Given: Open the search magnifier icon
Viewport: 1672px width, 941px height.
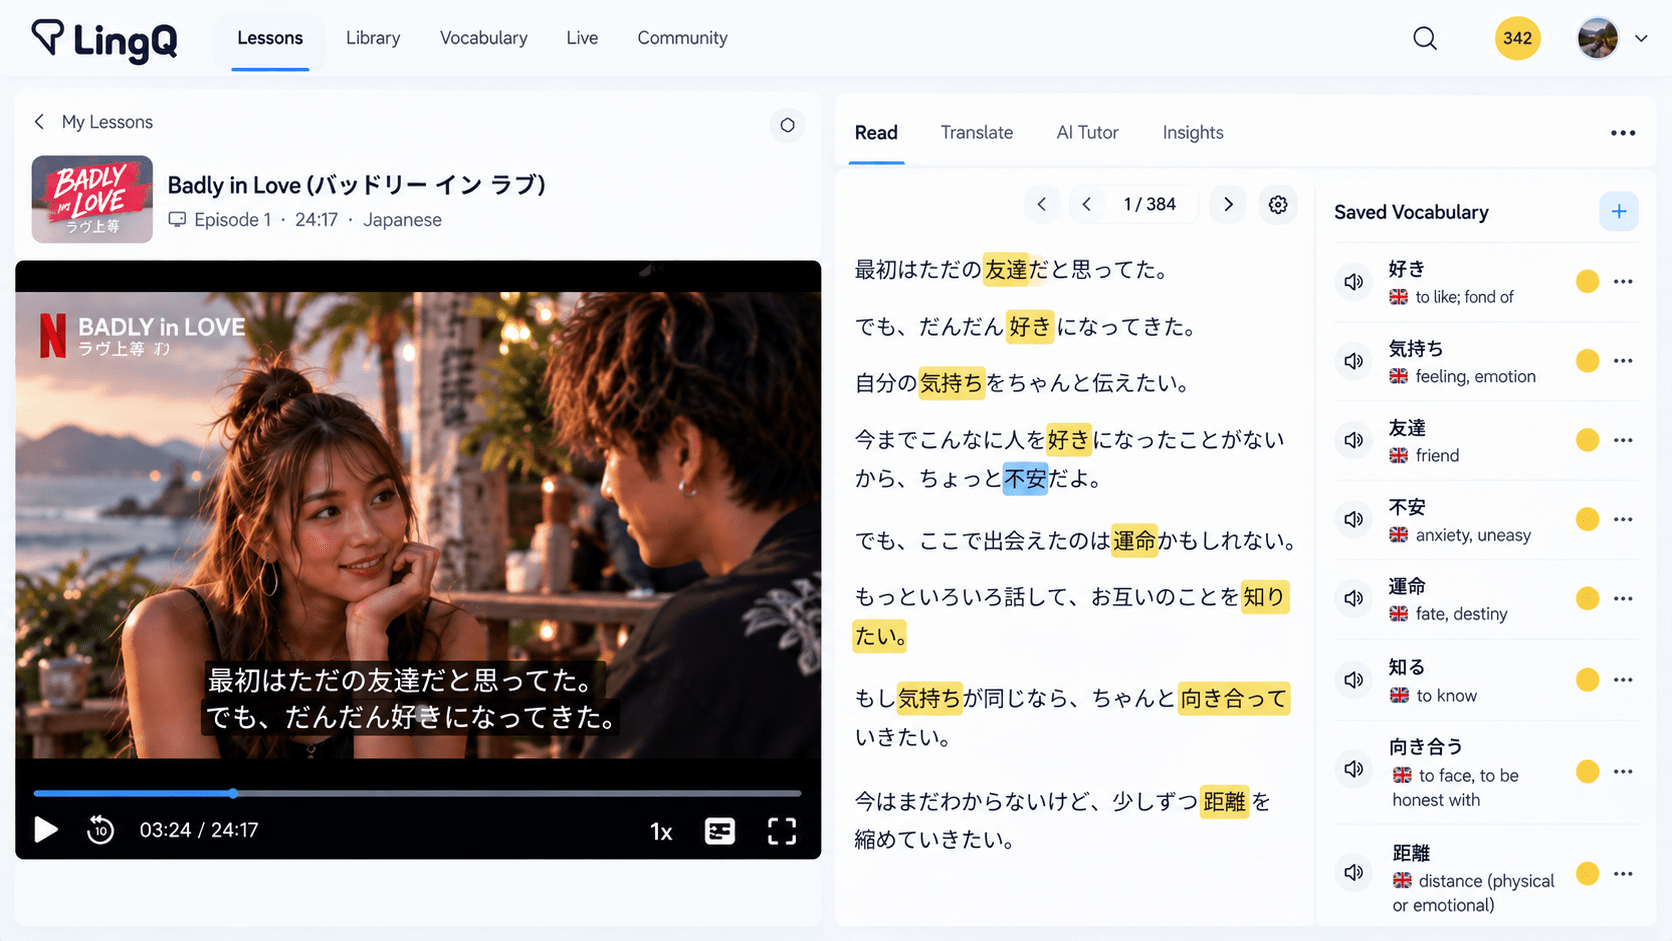Looking at the screenshot, I should (1425, 38).
